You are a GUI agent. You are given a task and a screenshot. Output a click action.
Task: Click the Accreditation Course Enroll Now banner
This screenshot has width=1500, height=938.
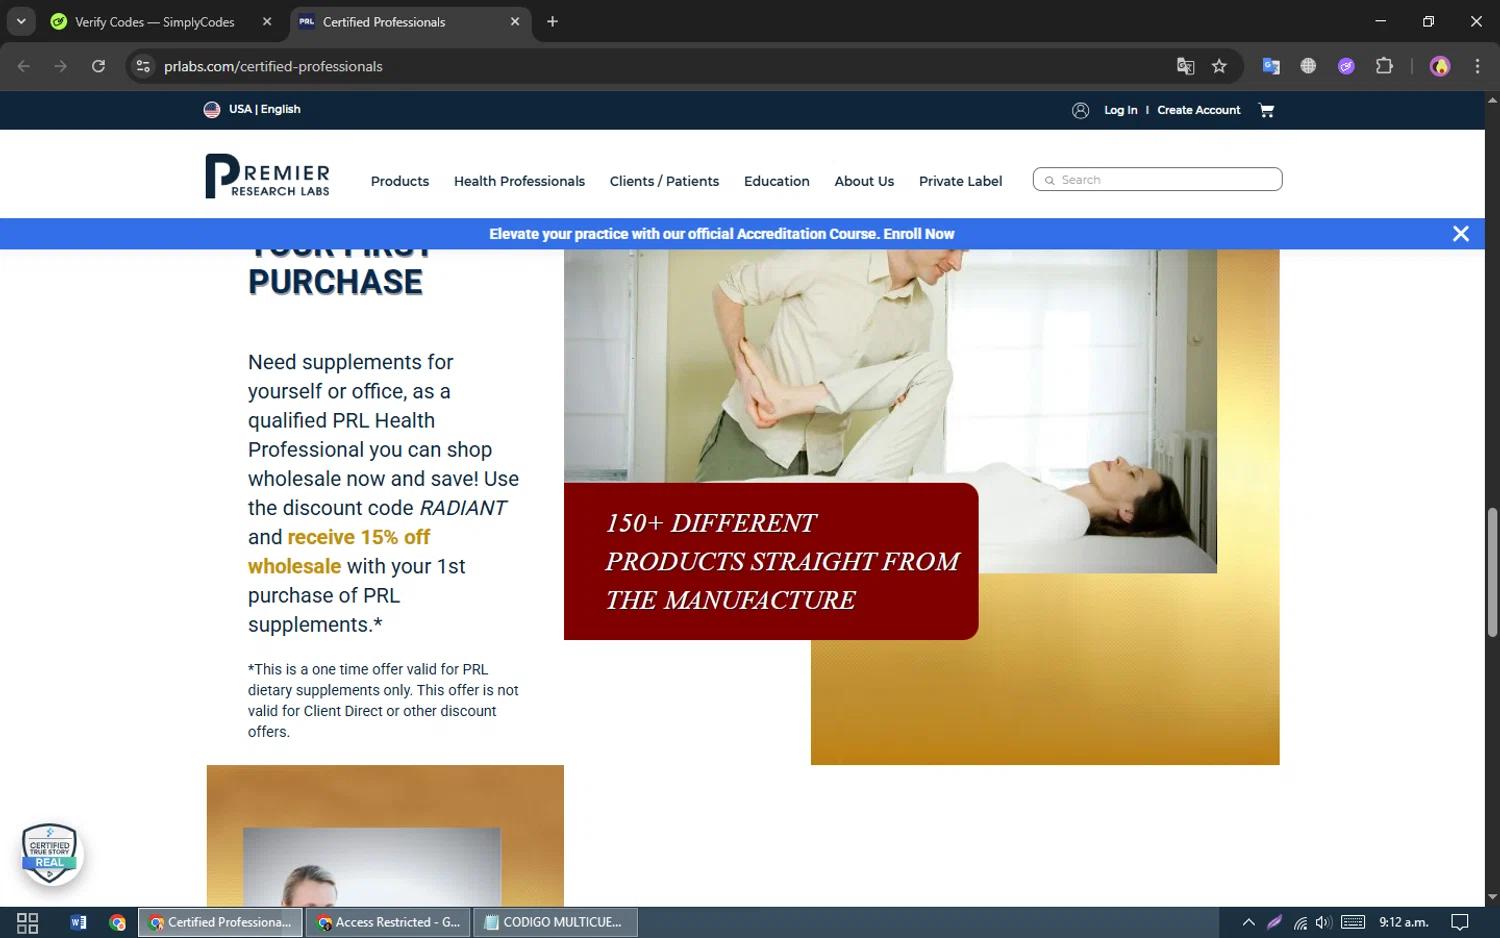pos(721,234)
